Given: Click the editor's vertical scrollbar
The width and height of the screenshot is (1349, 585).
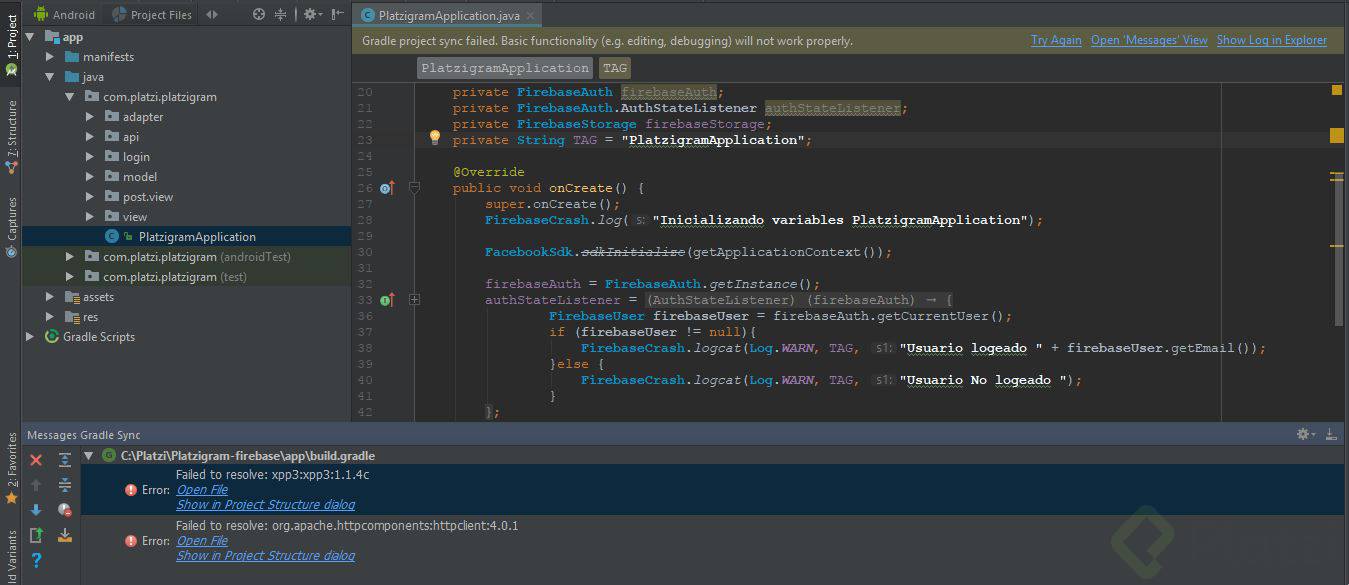Looking at the screenshot, I should pyautogui.click(x=1337, y=250).
